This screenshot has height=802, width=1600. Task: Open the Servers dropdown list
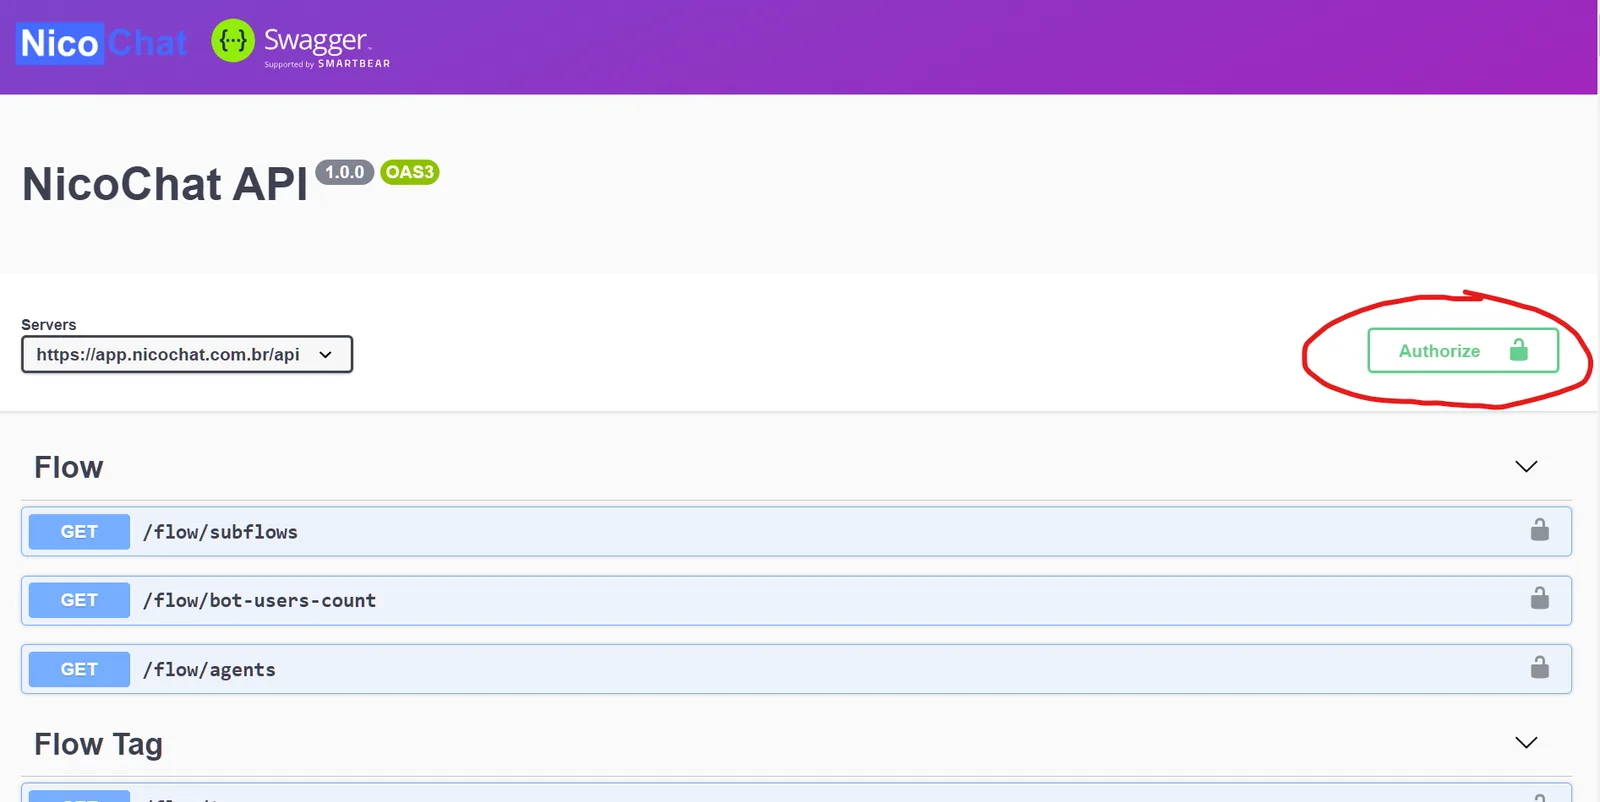[x=187, y=354]
